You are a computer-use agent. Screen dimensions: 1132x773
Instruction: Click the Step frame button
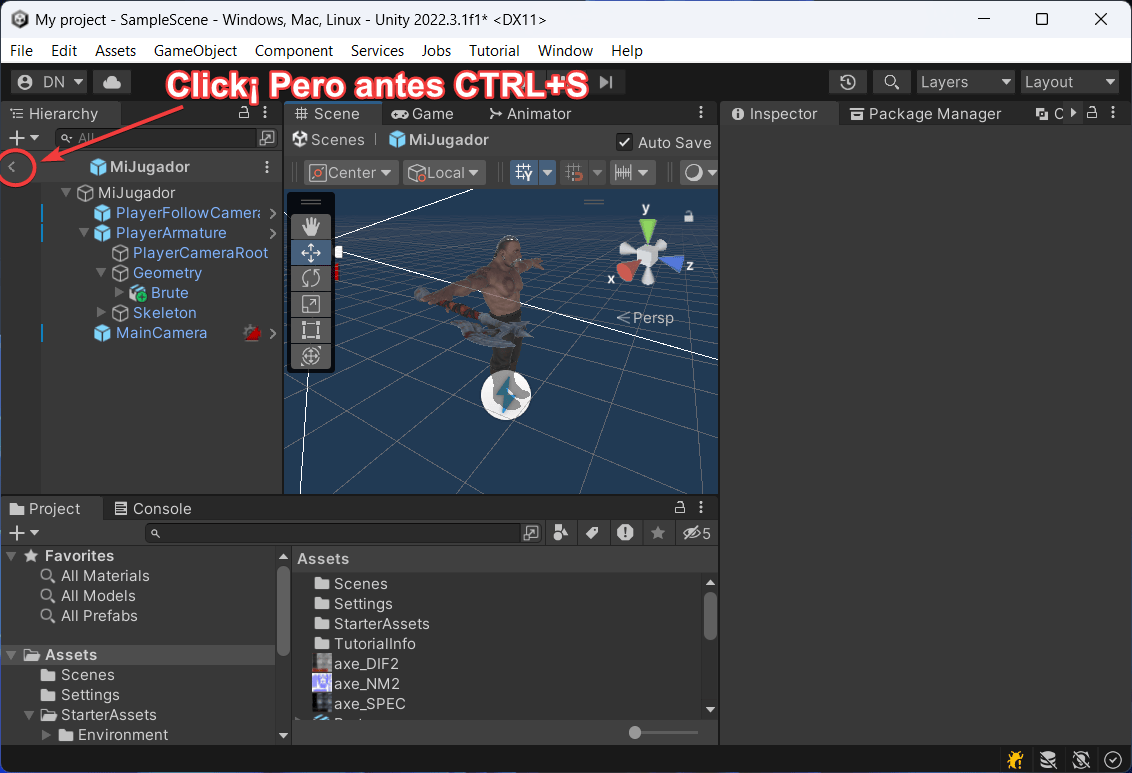pyautogui.click(x=606, y=82)
